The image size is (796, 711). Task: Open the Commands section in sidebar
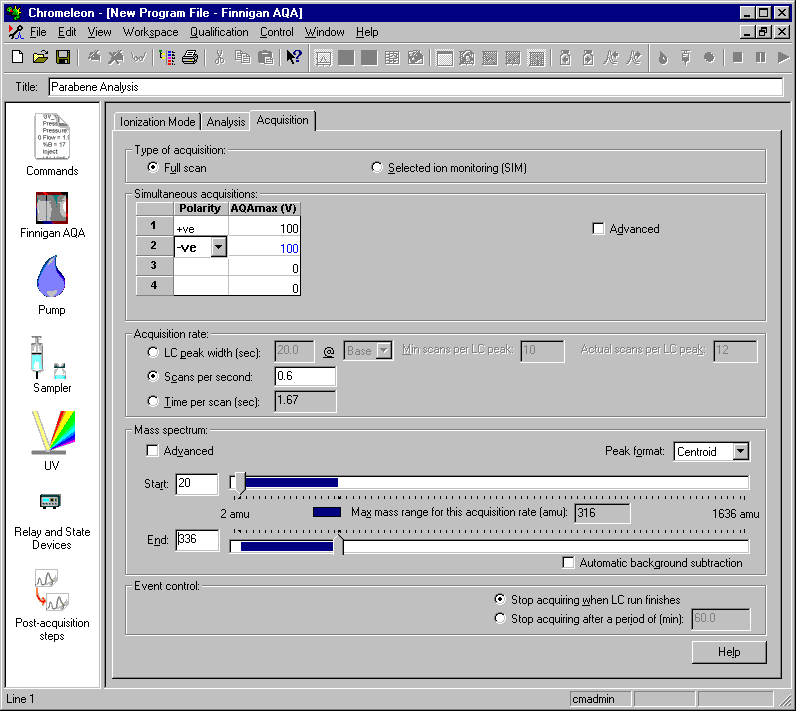(52, 144)
